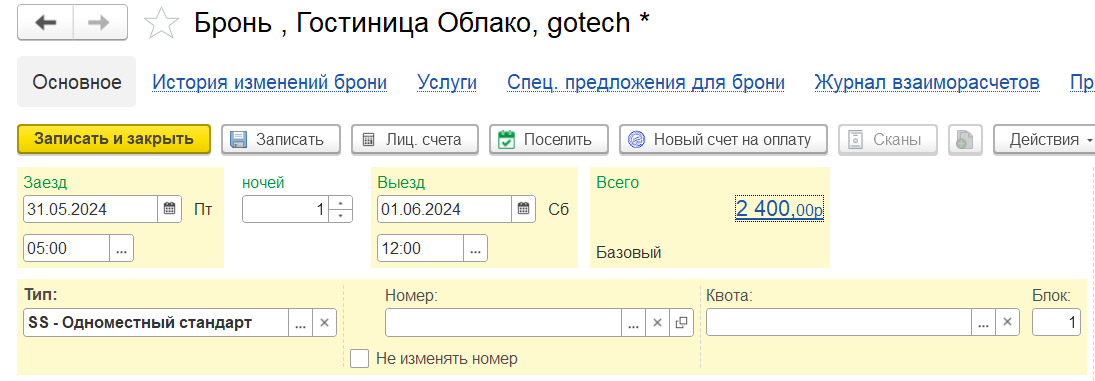Click the Сканы button
The width and height of the screenshot is (1095, 381).
tap(888, 140)
